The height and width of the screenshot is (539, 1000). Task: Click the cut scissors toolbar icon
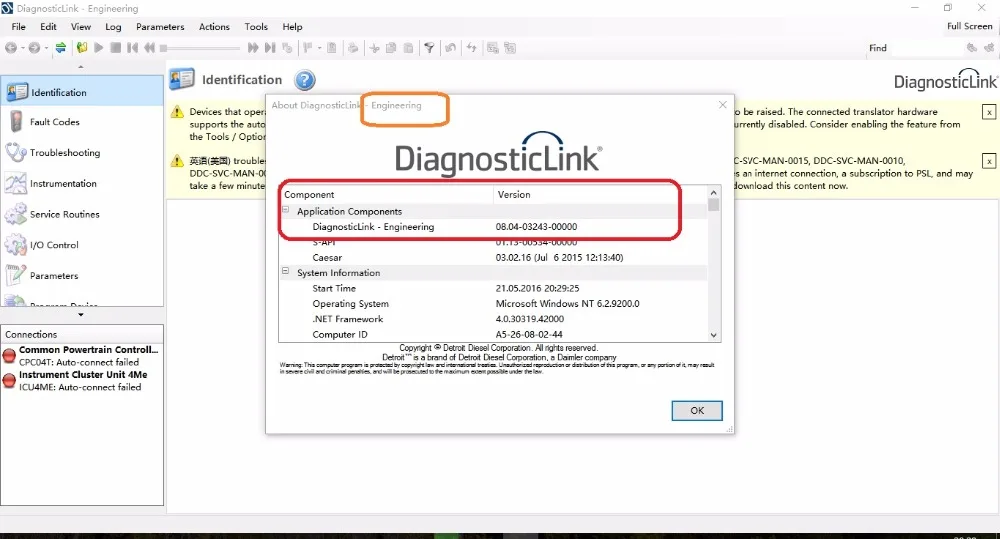point(374,48)
